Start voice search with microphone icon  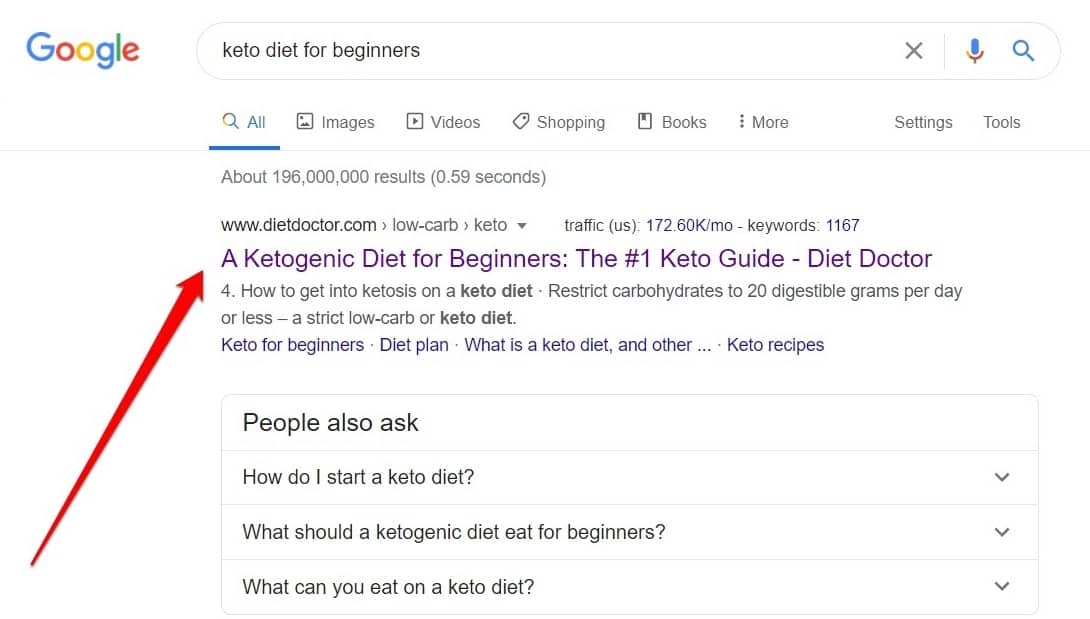pyautogui.click(x=974, y=51)
